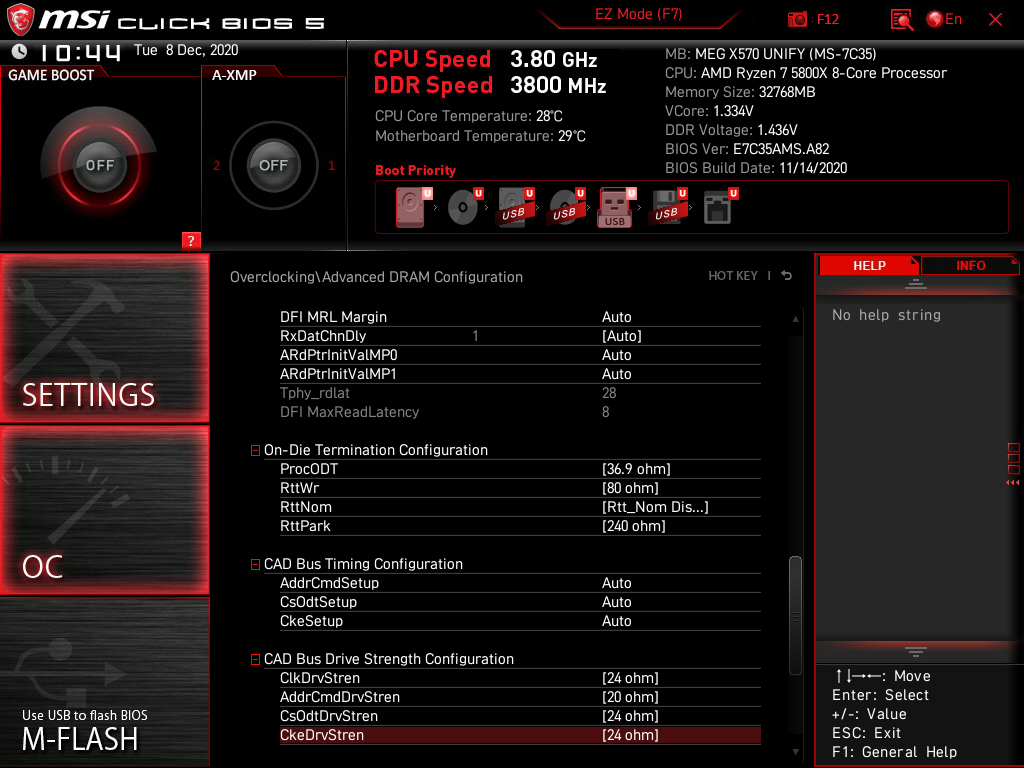The image size is (1024, 768).
Task: Switch to the INFO tab
Action: coord(970,266)
